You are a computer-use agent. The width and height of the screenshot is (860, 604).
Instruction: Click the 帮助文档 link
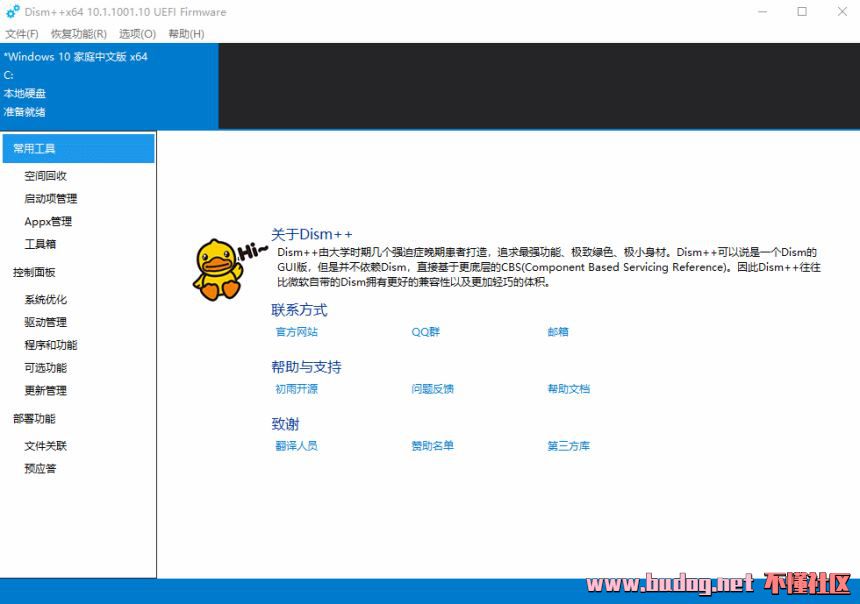(x=568, y=389)
